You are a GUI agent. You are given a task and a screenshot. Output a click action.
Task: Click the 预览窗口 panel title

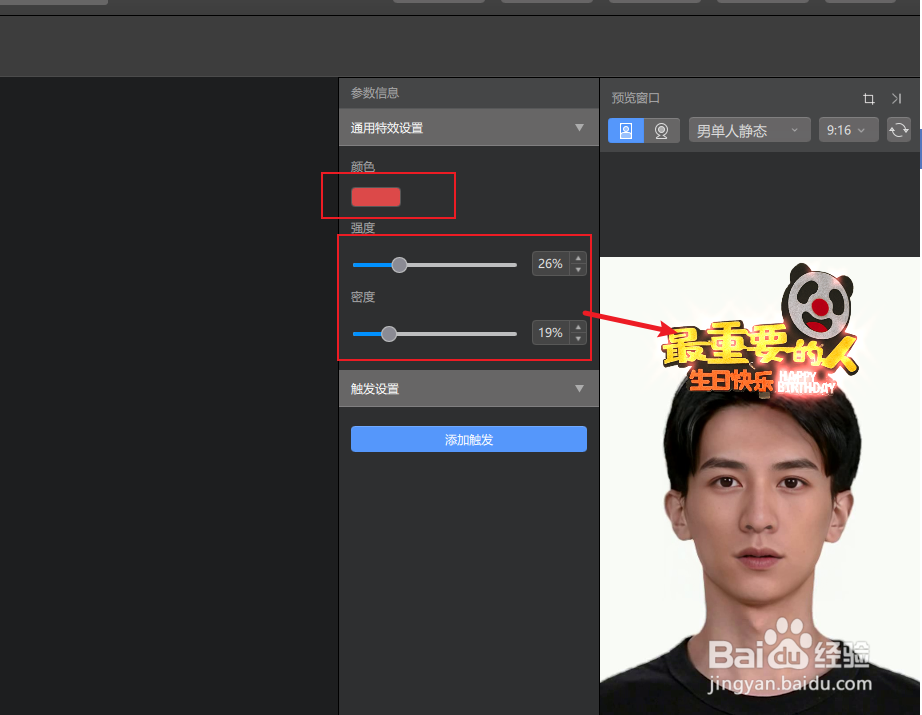(636, 98)
